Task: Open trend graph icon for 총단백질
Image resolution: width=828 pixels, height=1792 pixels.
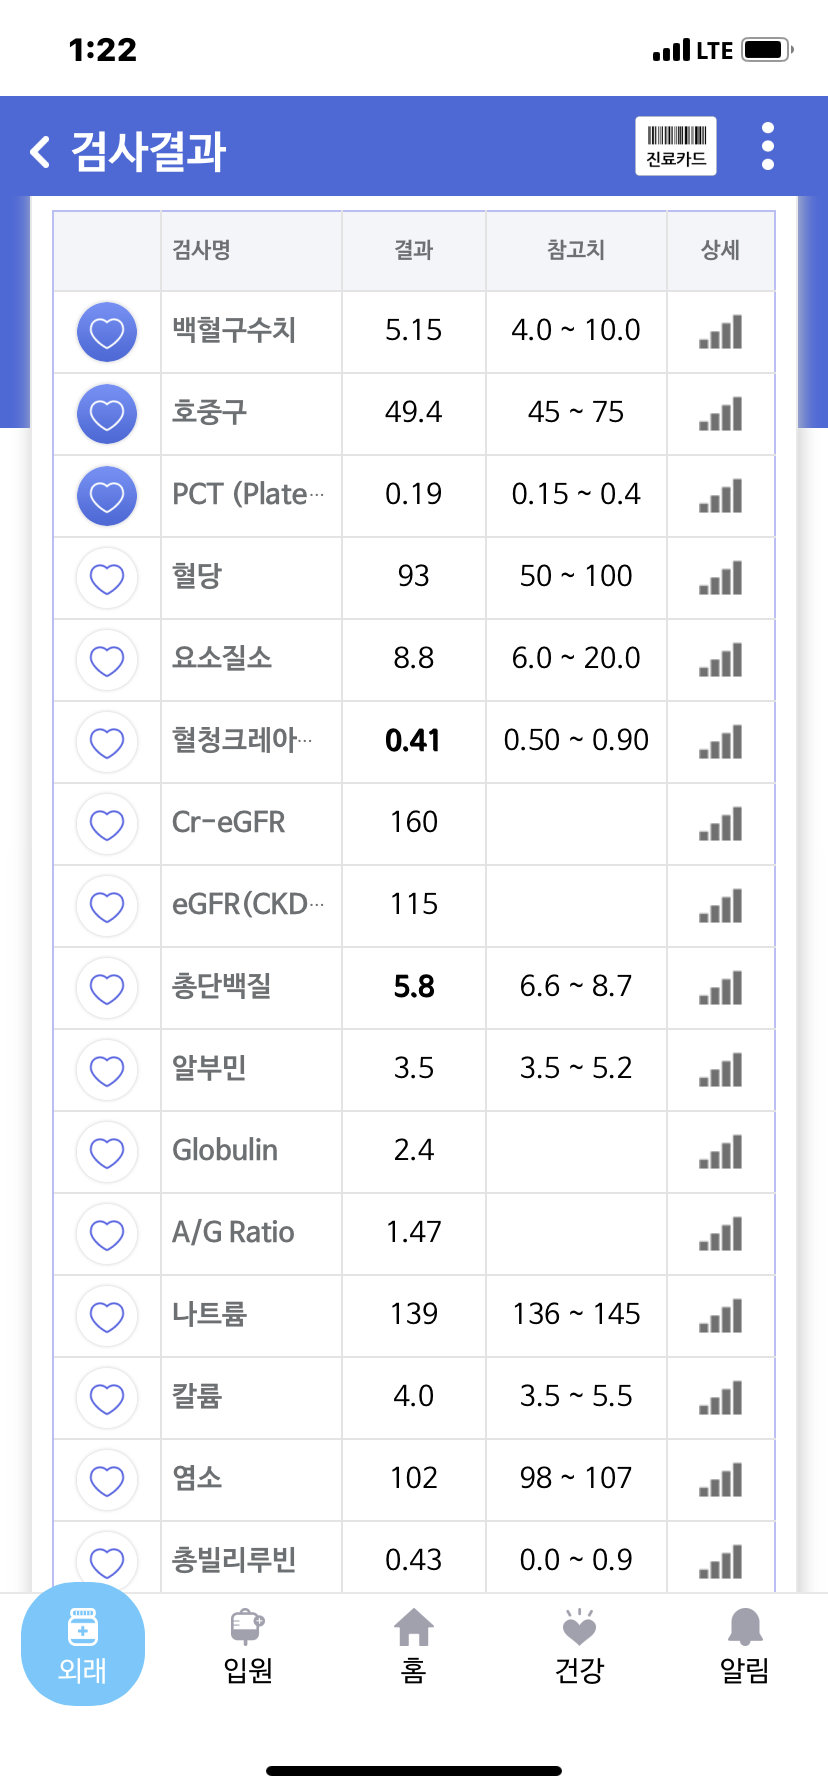Action: coord(720,988)
